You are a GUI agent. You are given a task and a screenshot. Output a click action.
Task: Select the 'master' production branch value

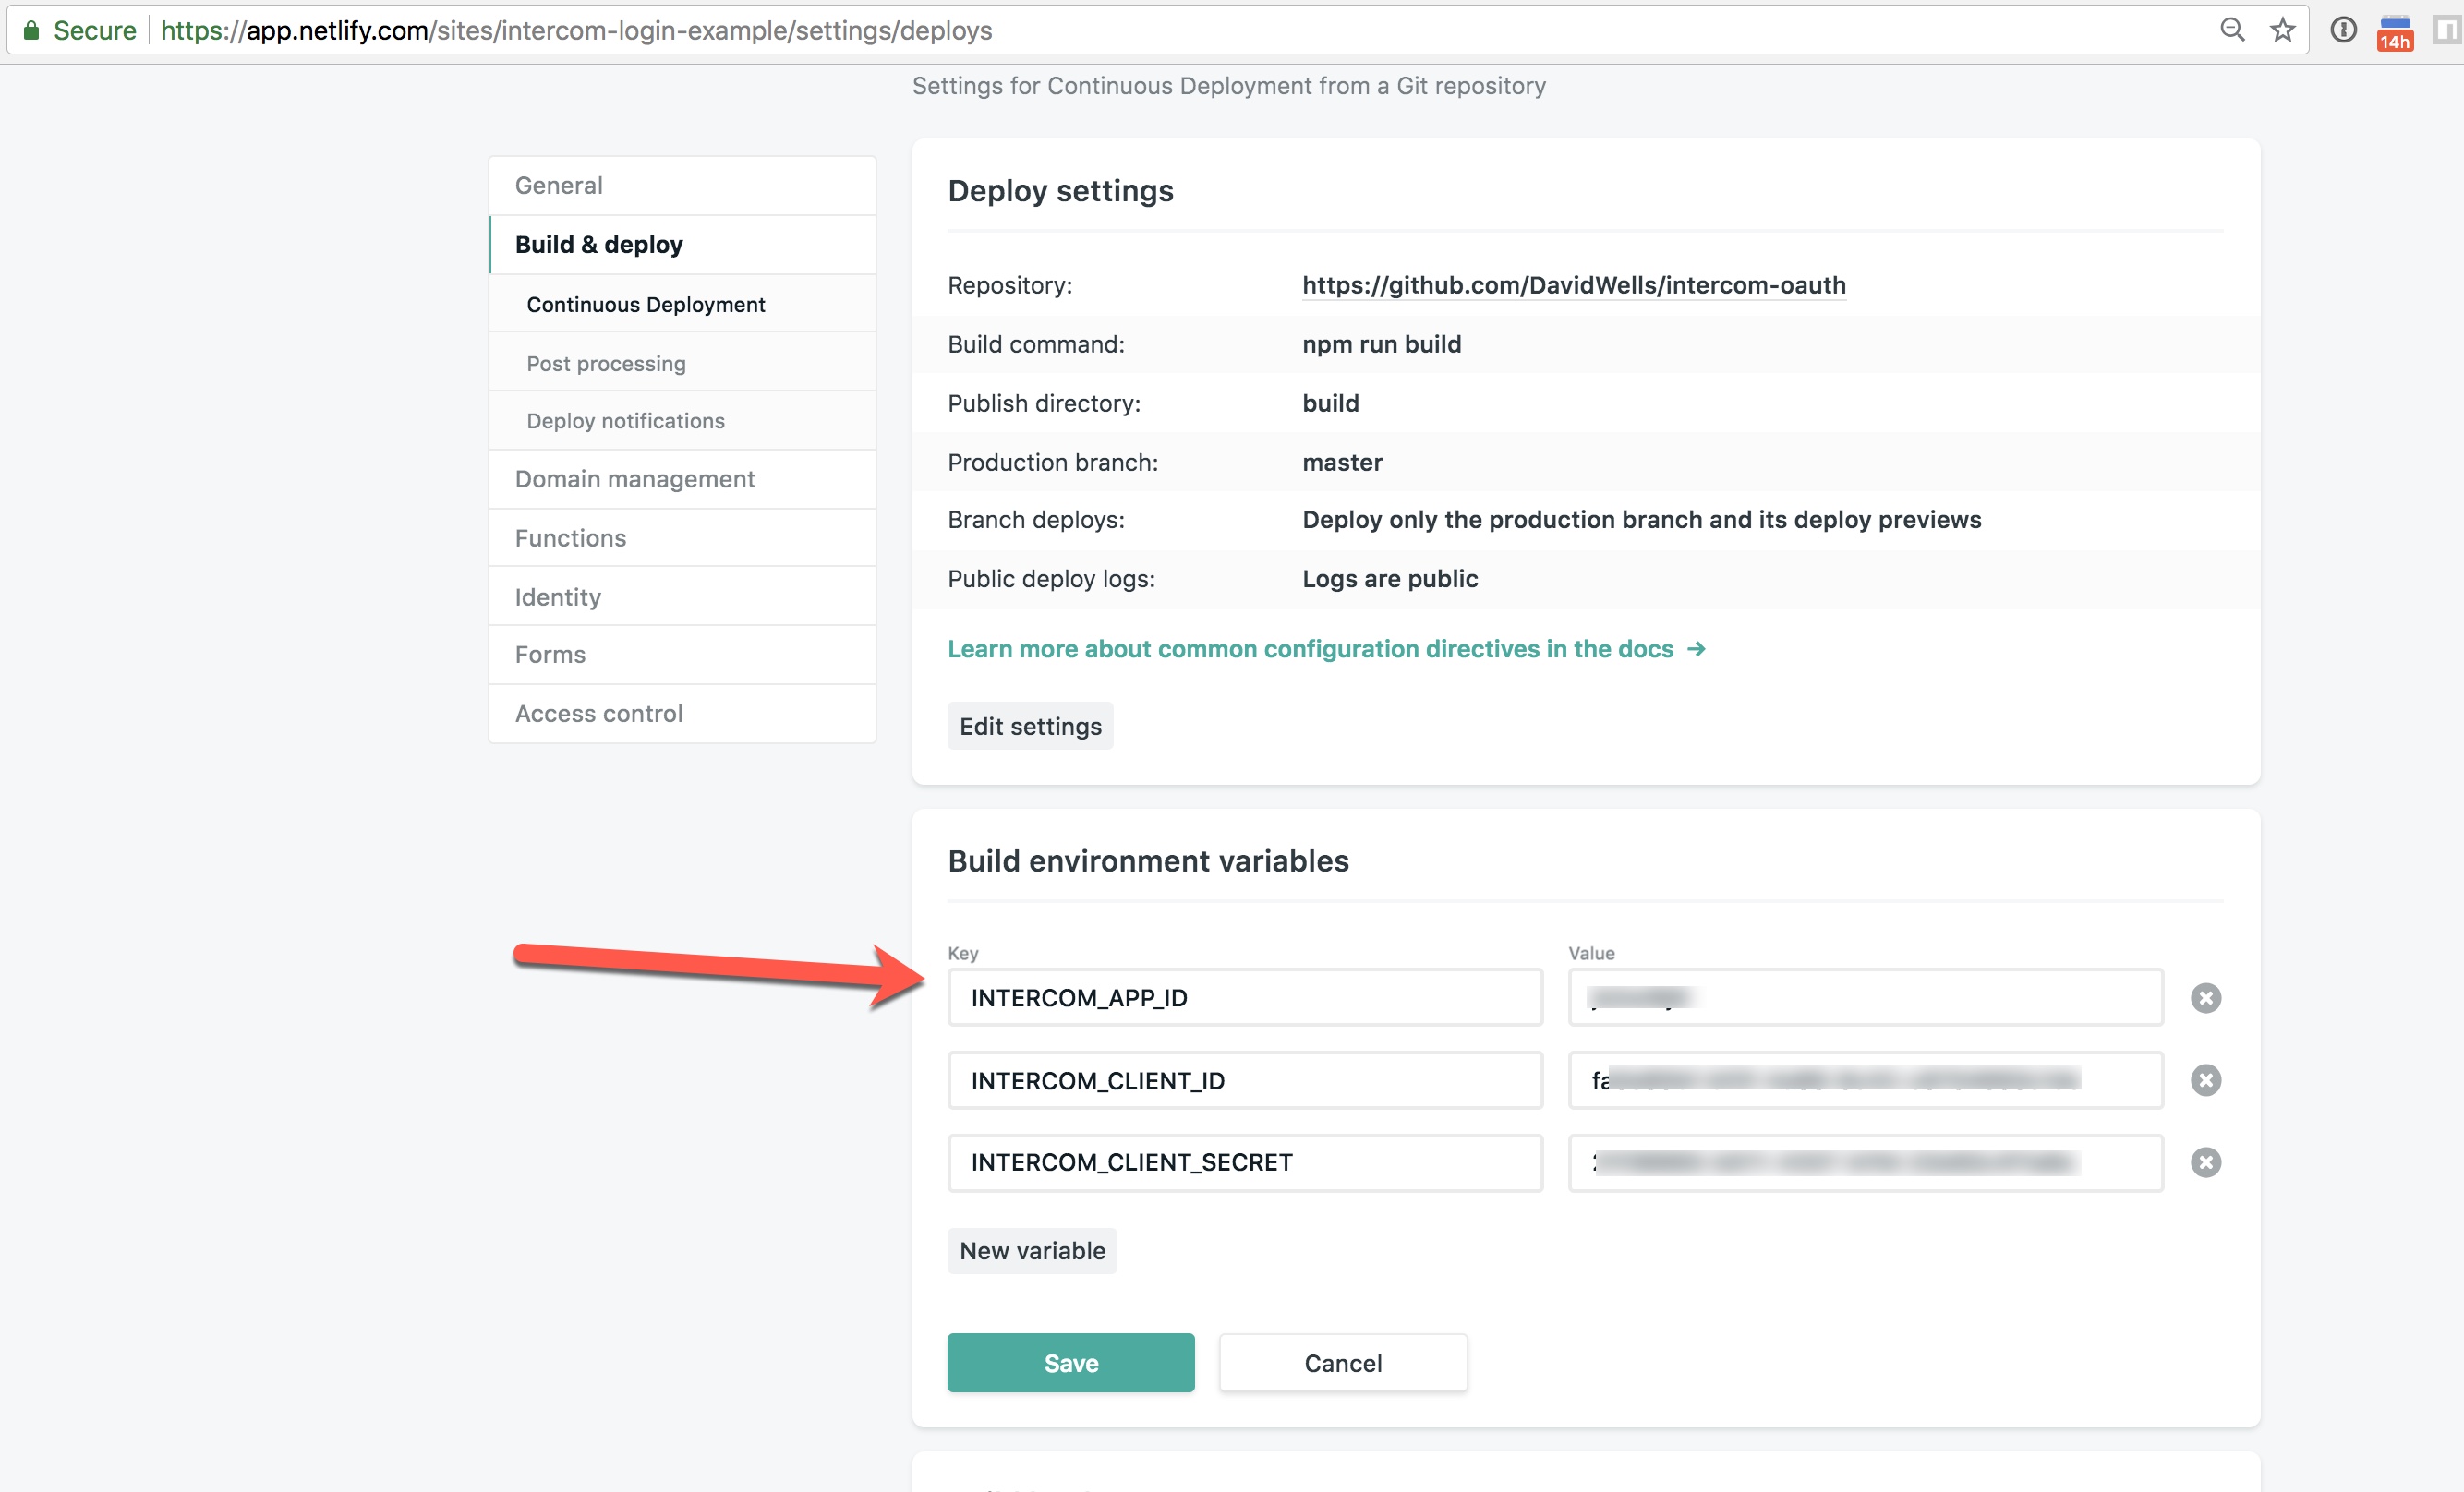point(1342,462)
